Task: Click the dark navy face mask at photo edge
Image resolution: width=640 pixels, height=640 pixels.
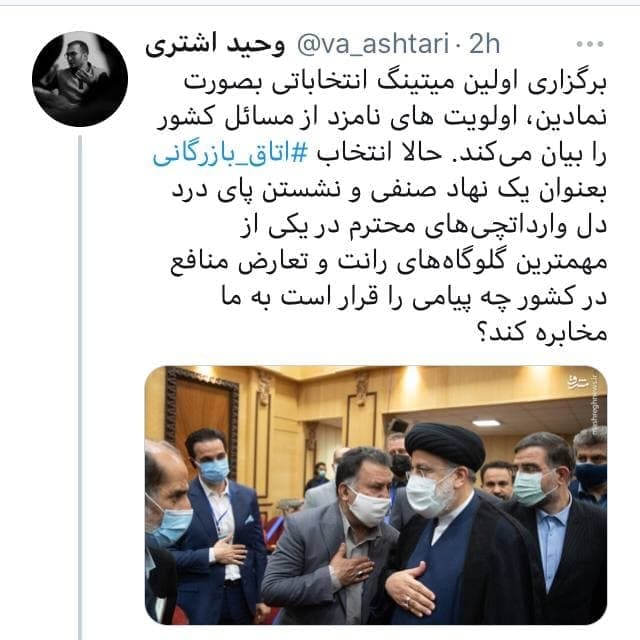Action: tap(591, 474)
